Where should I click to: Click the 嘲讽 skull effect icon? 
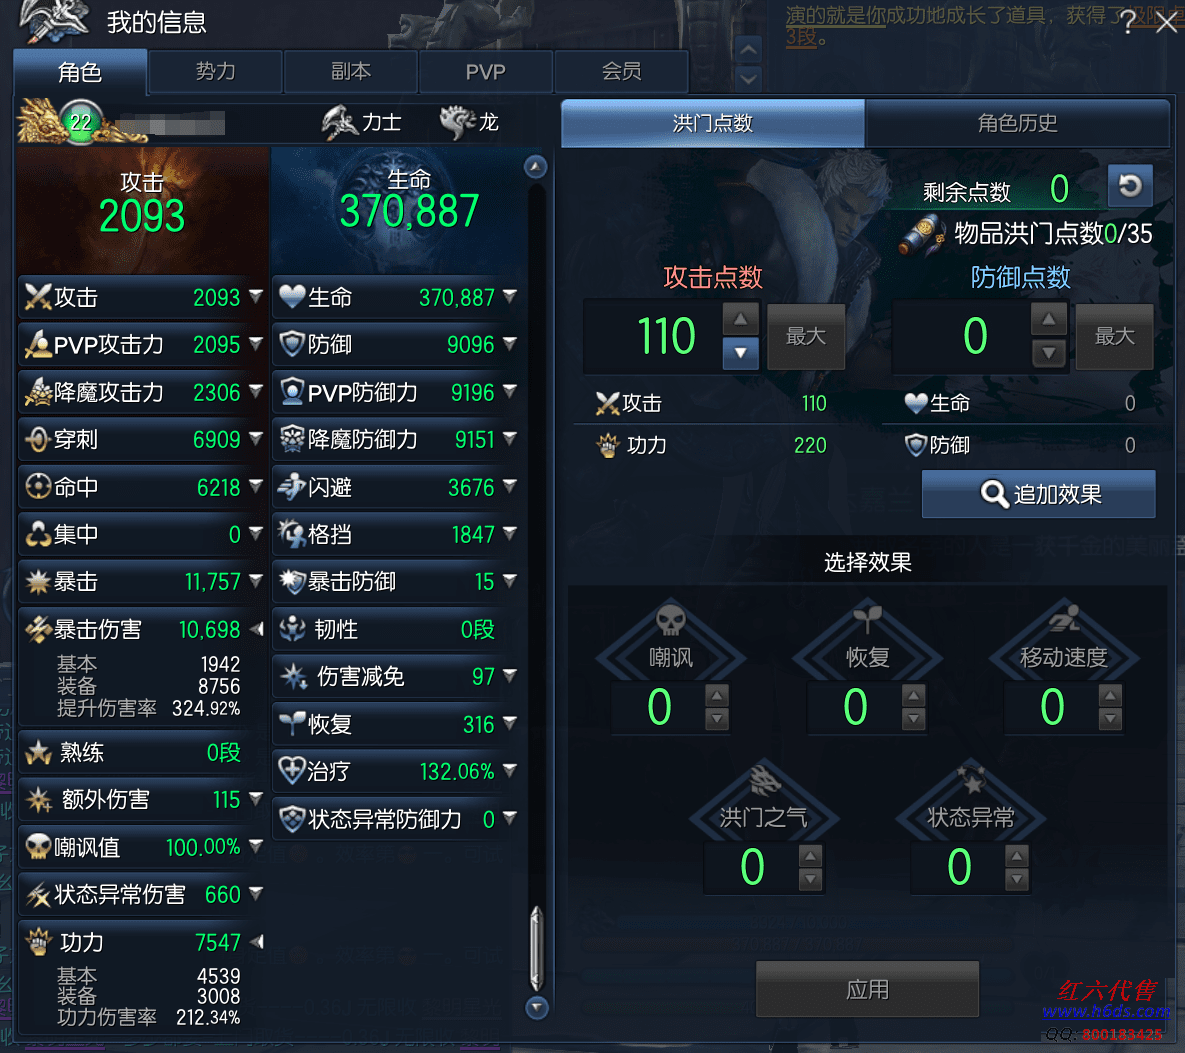pos(670,620)
